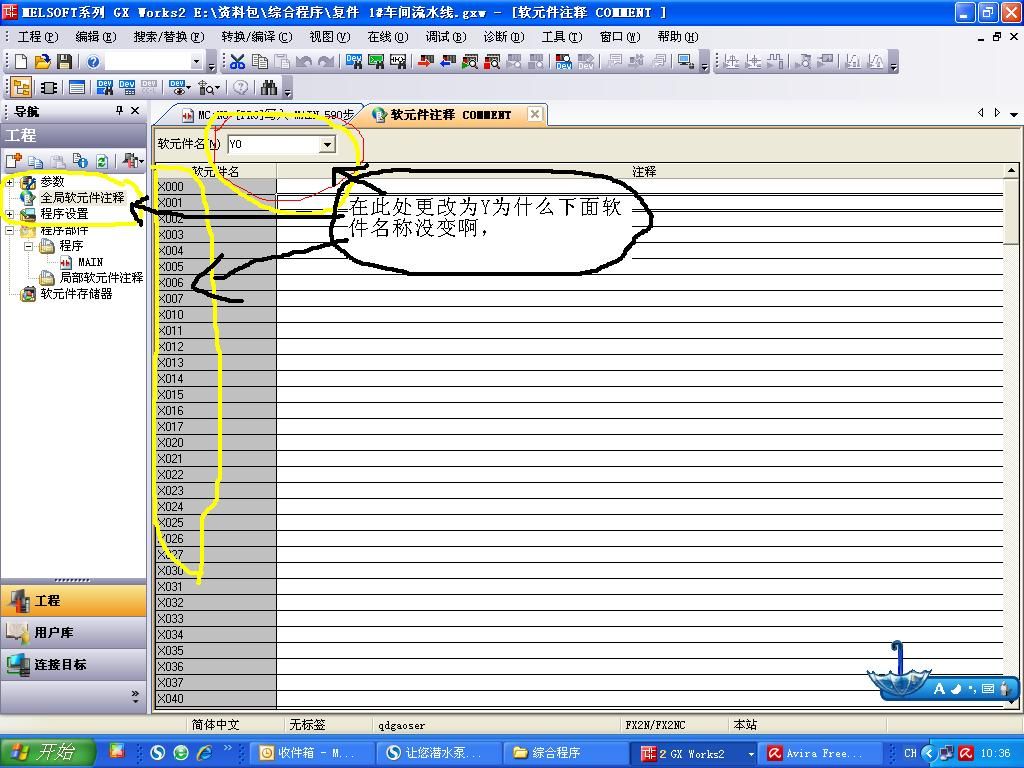Screen dimensions: 1024x768
Task: Click the Dev device list table icon
Action: [127, 87]
